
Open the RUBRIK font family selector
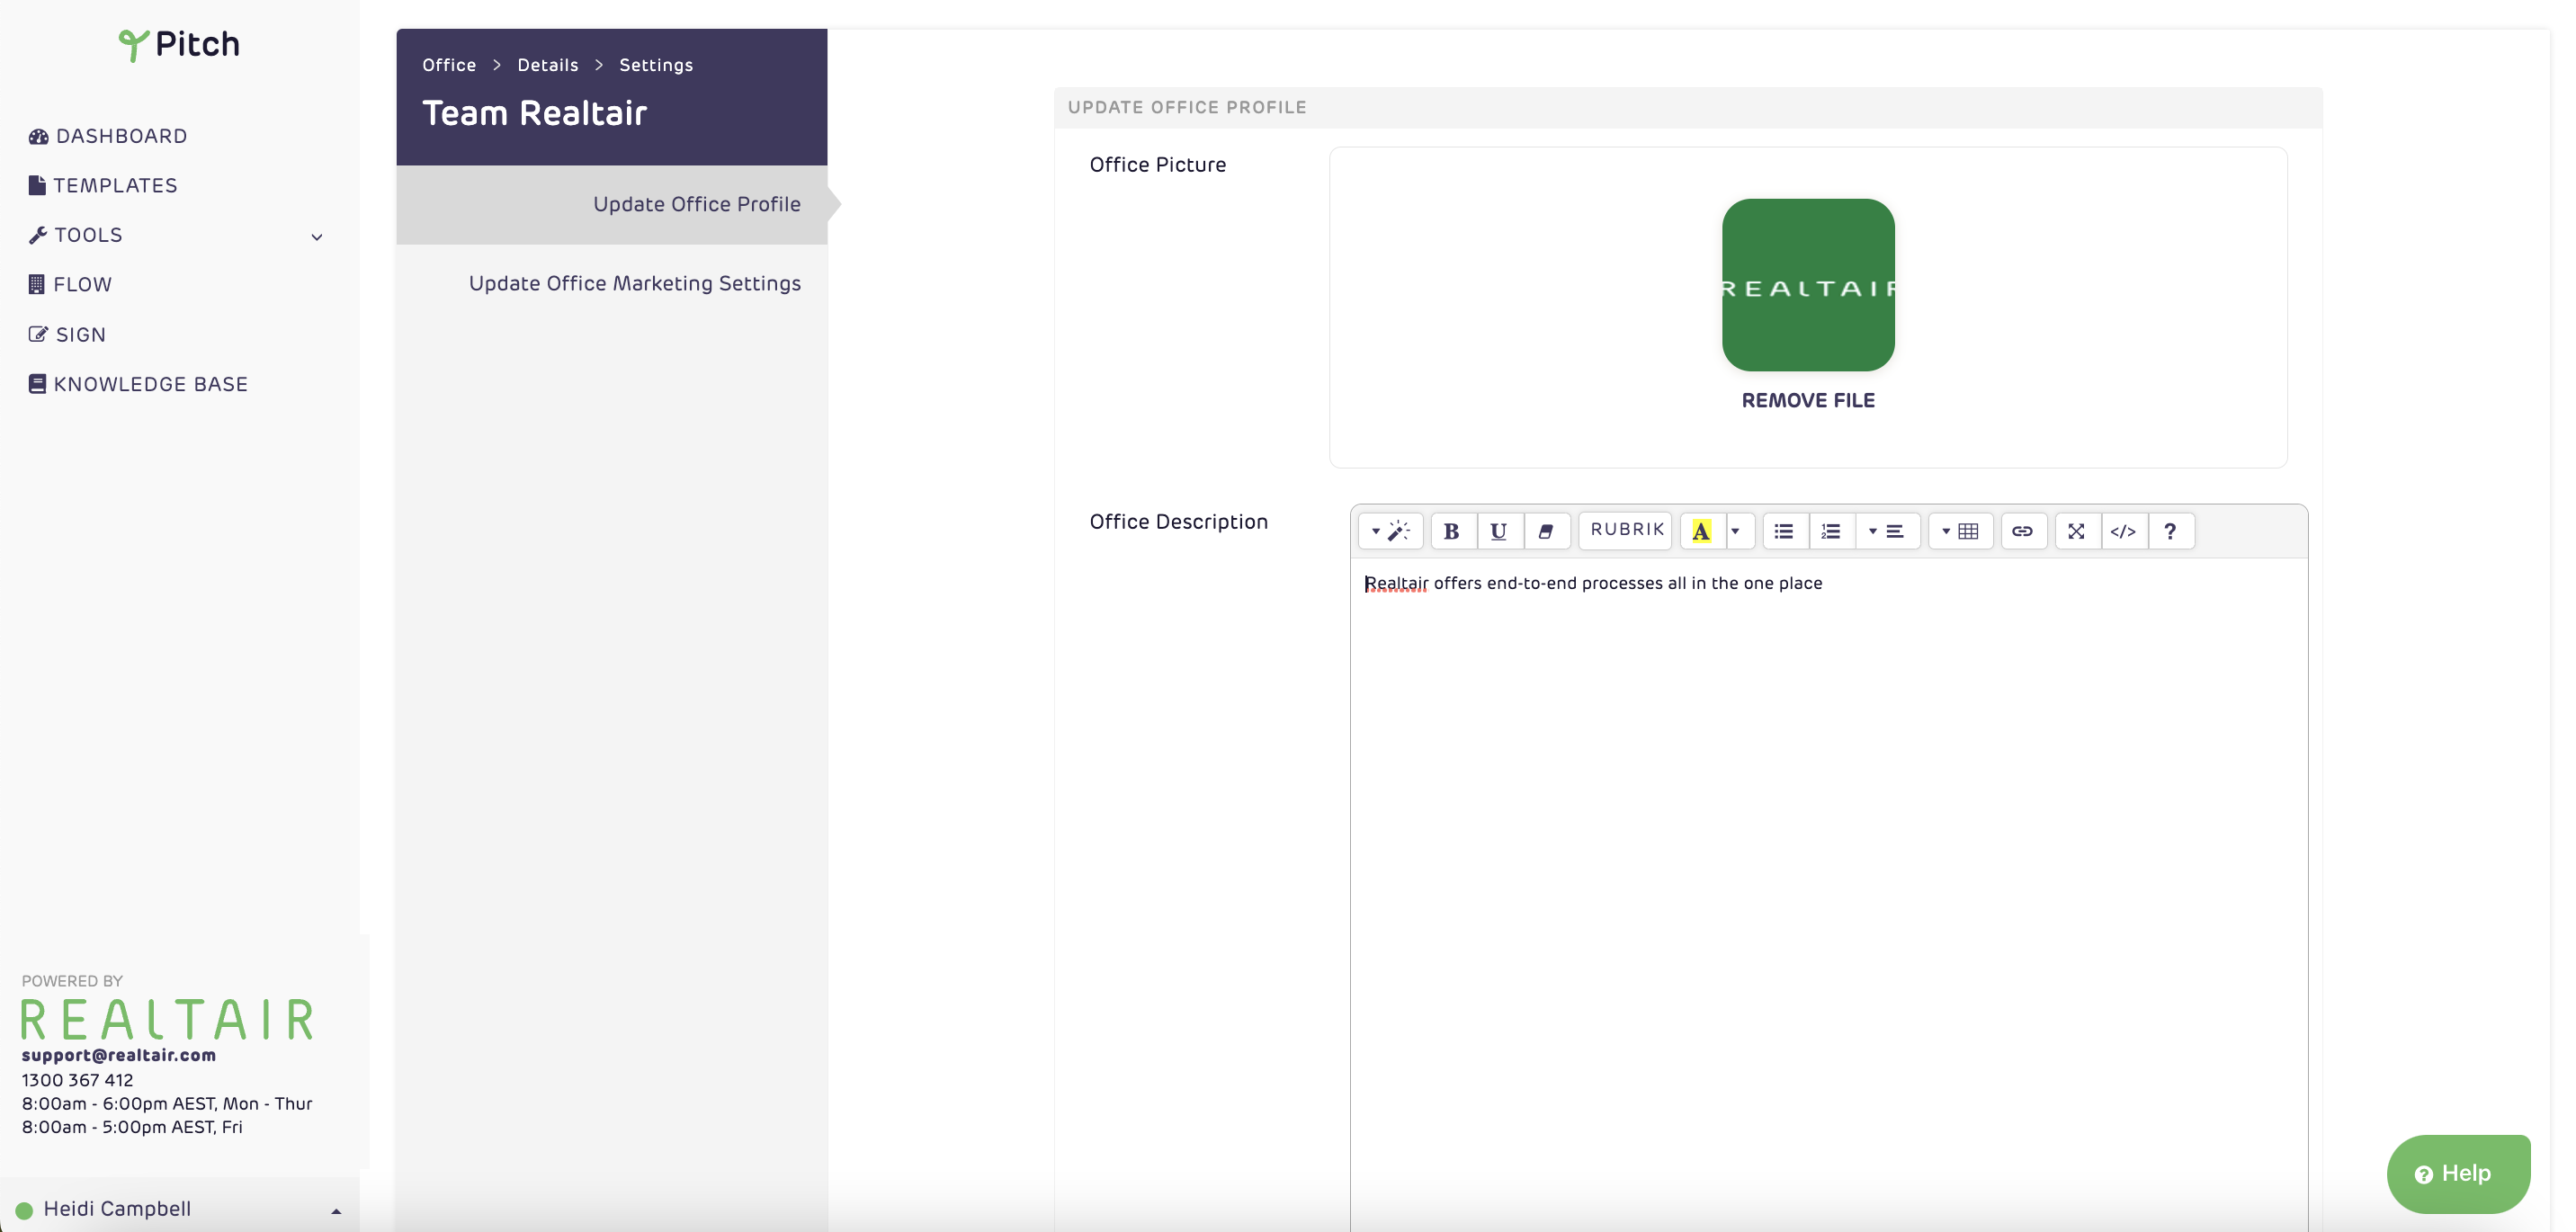click(1626, 530)
